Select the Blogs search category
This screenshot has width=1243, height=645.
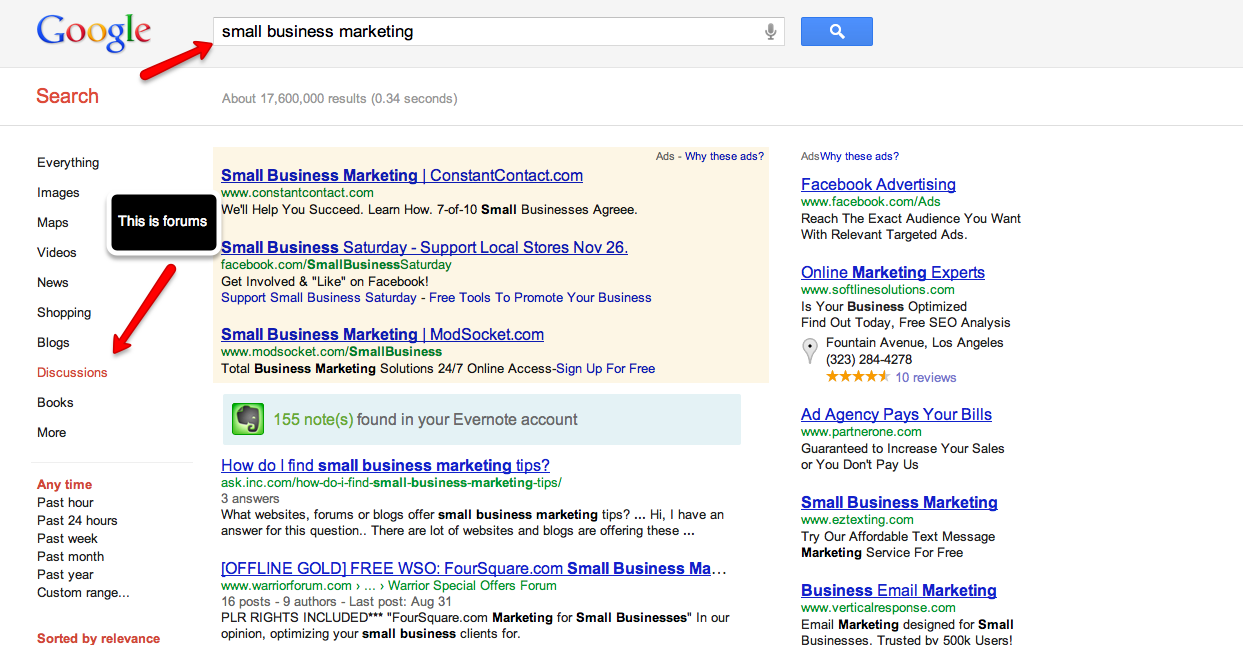[53, 343]
